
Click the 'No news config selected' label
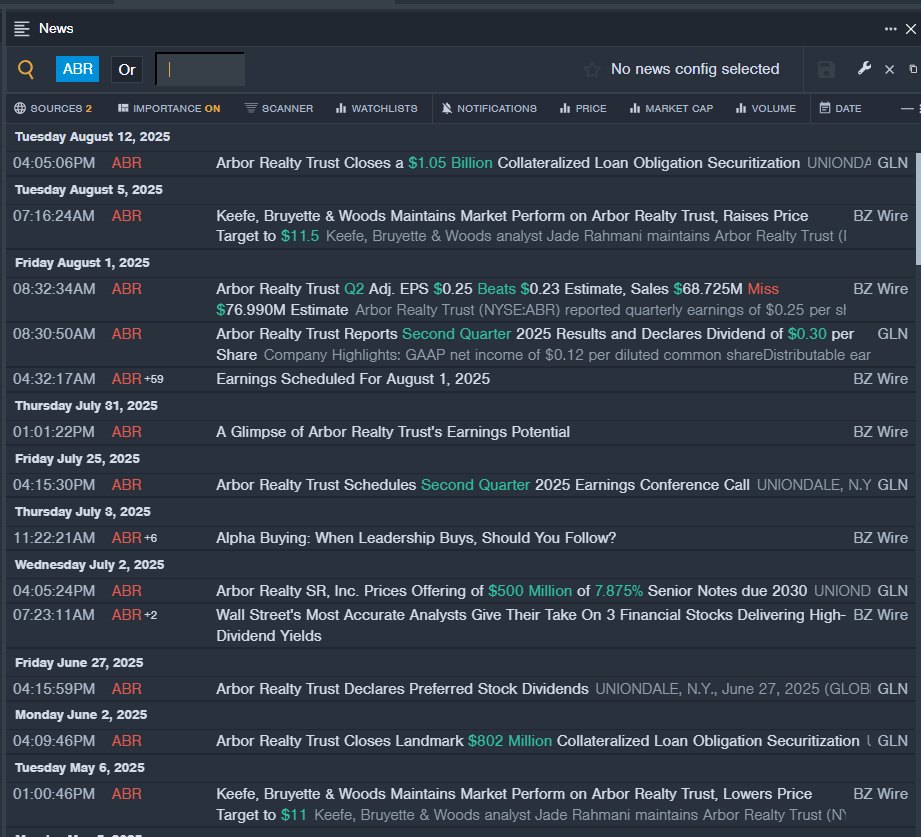(695, 69)
